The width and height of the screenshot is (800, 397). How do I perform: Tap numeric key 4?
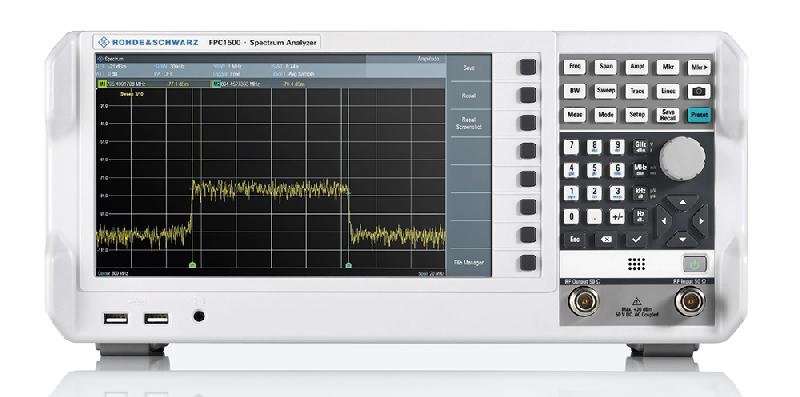pos(571,170)
